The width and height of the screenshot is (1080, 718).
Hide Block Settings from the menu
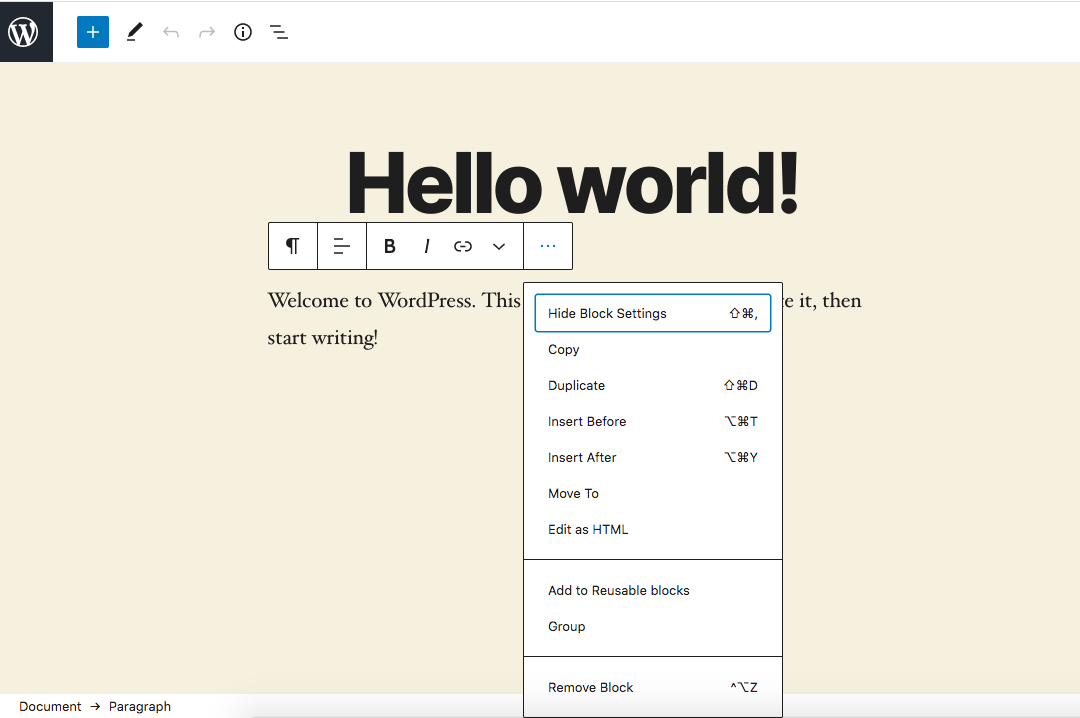click(607, 313)
